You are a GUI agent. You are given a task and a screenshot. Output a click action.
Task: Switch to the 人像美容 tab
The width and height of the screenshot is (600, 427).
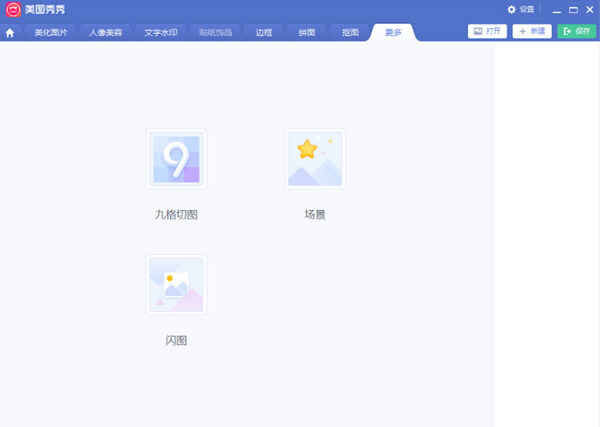pyautogui.click(x=106, y=33)
